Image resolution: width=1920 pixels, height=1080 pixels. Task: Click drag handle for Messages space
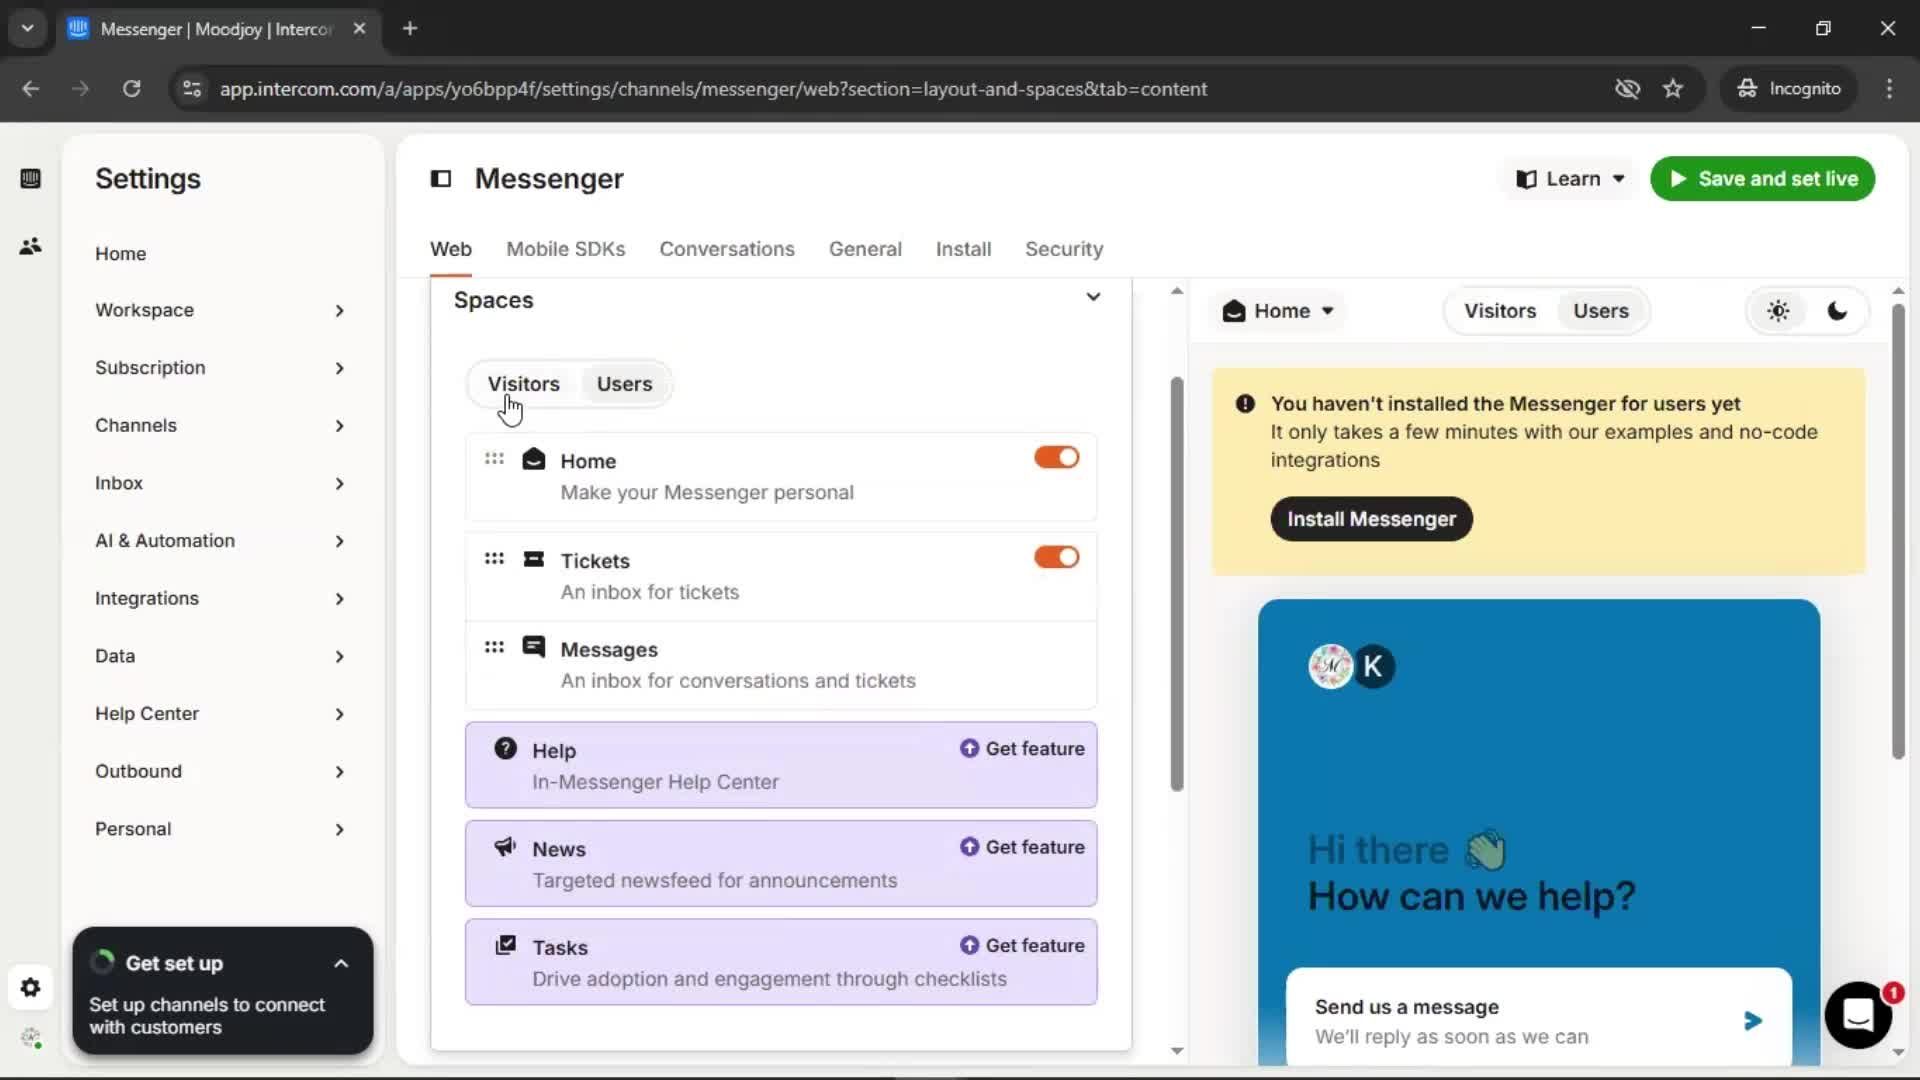[494, 647]
